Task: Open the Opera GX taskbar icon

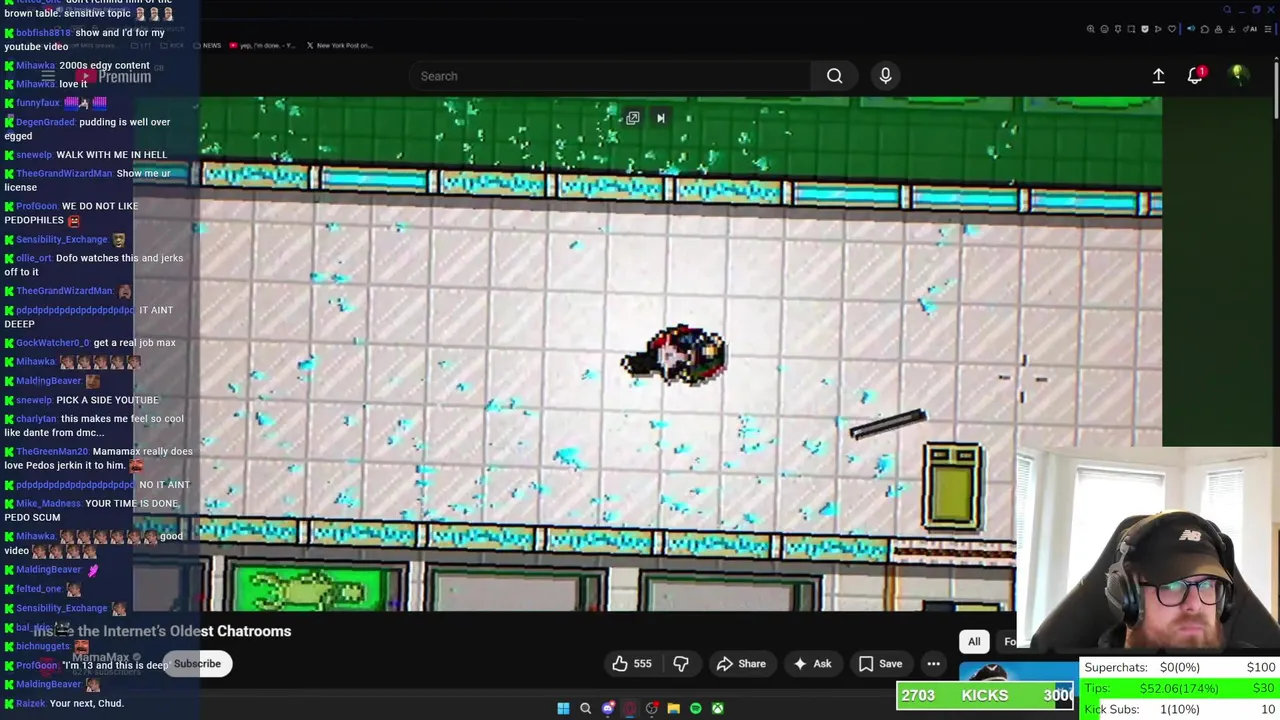Action: click(630, 709)
